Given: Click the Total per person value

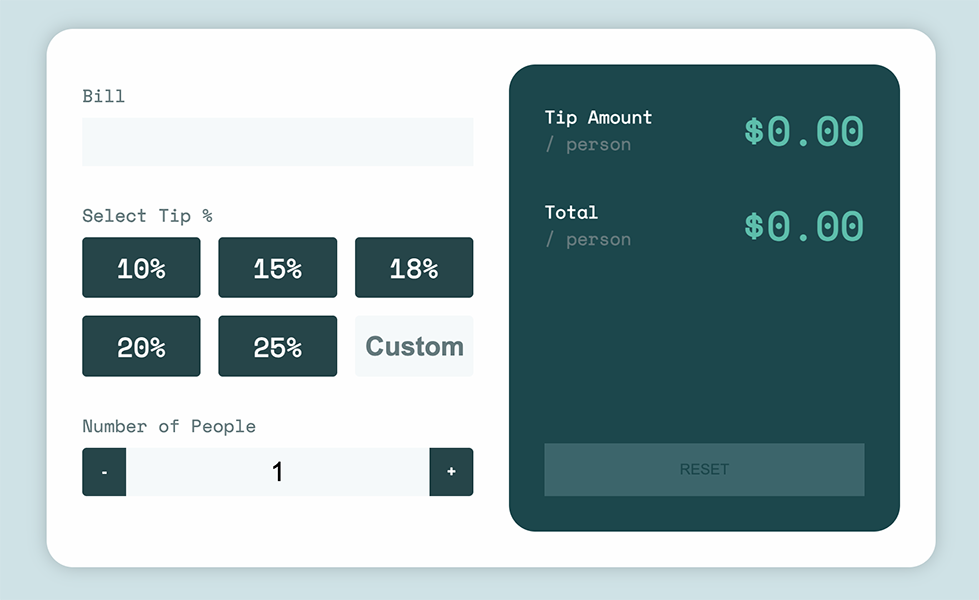Looking at the screenshot, I should pos(806,225).
